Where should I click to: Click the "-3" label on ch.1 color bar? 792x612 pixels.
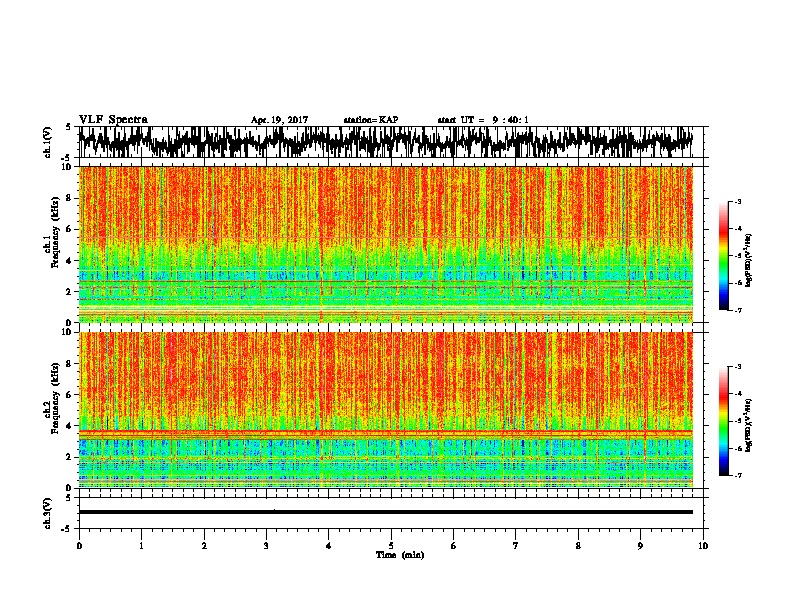738,202
